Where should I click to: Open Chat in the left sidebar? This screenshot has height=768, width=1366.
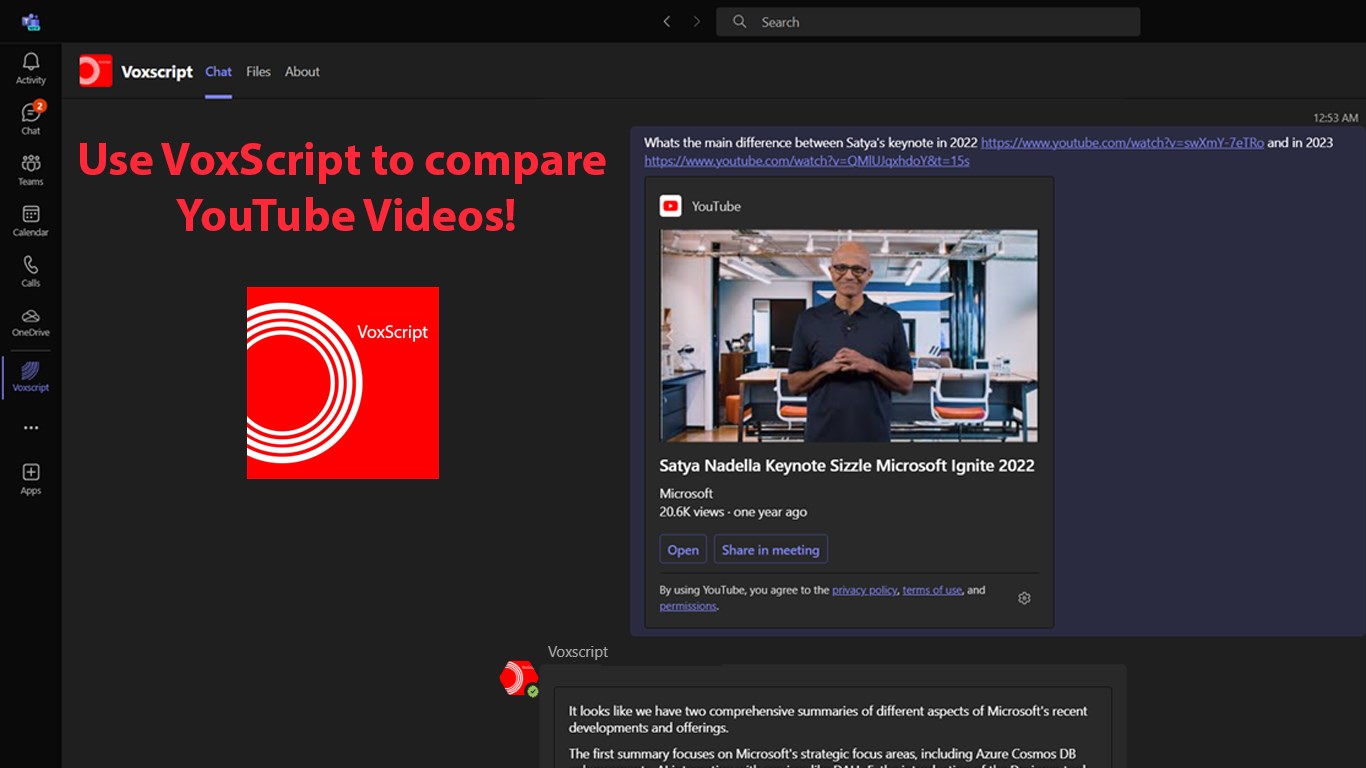[31, 118]
